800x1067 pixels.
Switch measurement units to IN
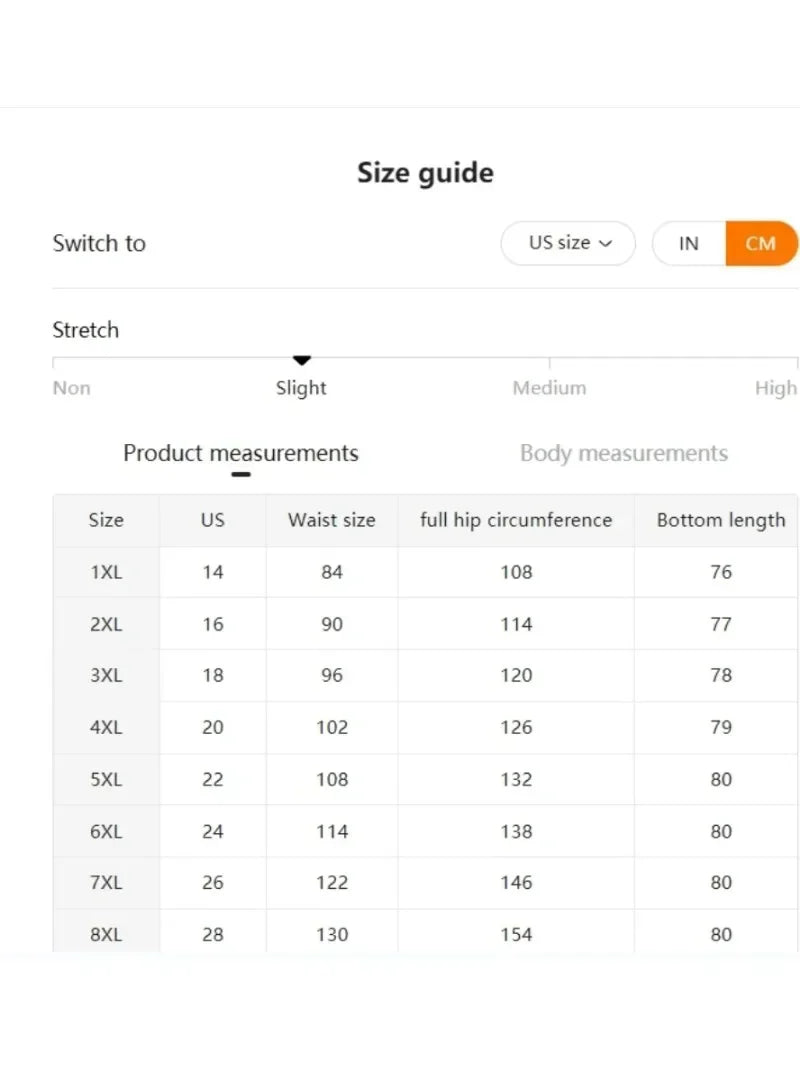pos(687,243)
